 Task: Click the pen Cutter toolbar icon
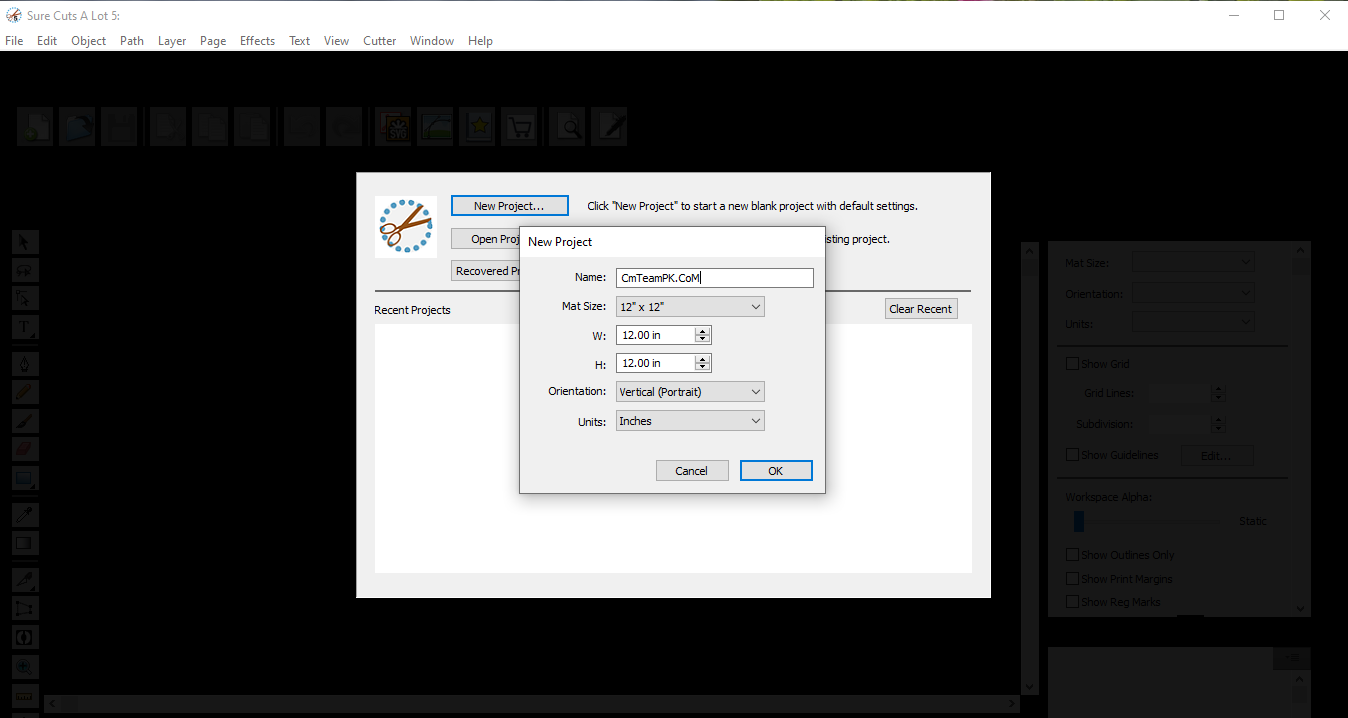click(610, 127)
